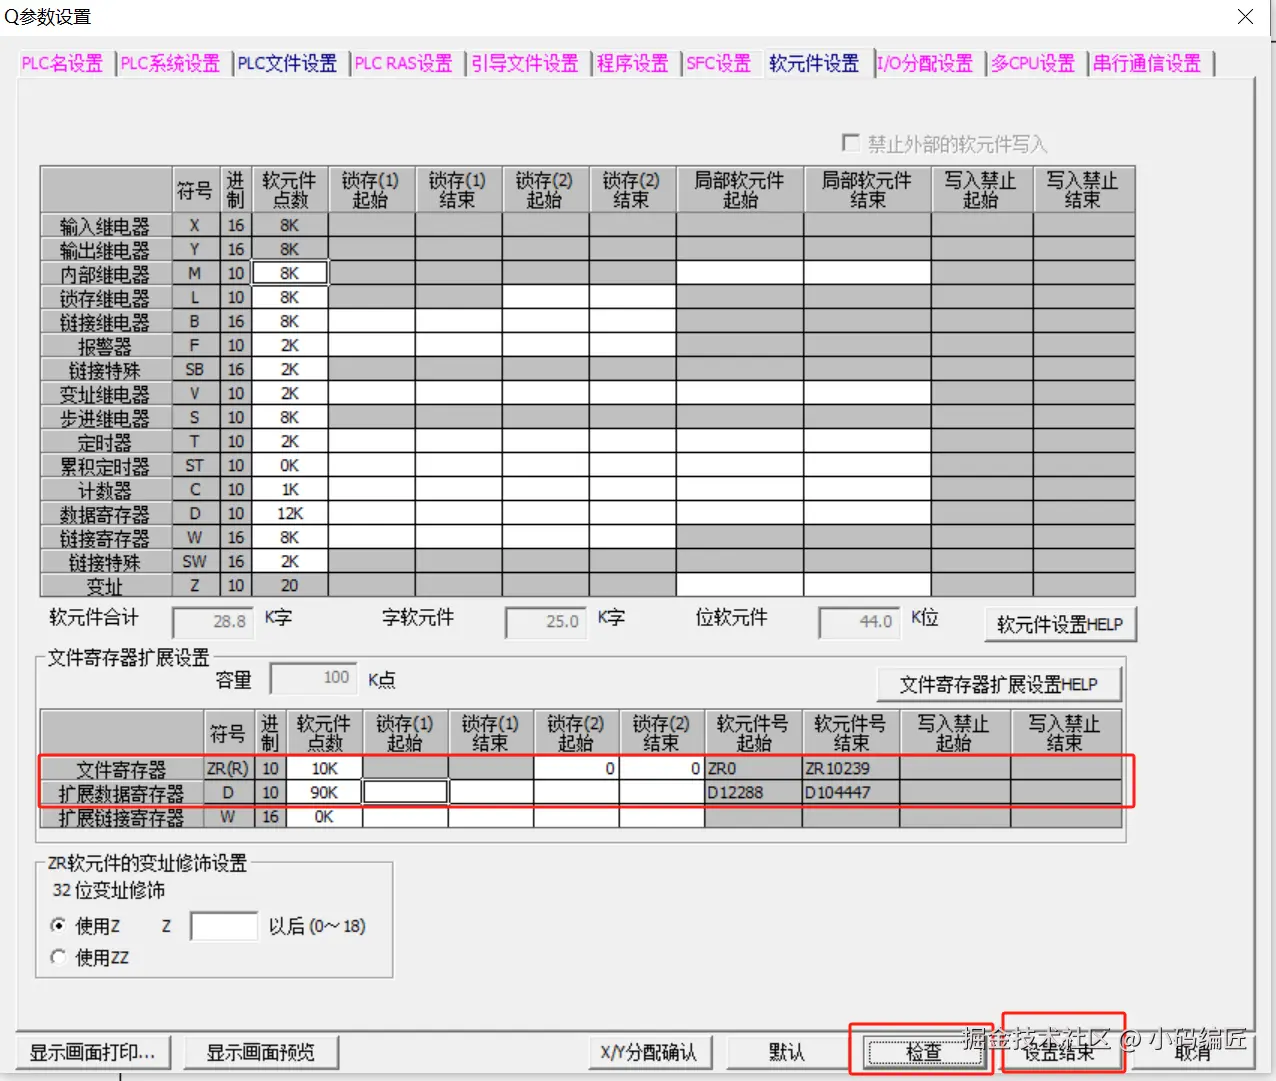Switch to the 多CPU设置 tab

(1033, 64)
